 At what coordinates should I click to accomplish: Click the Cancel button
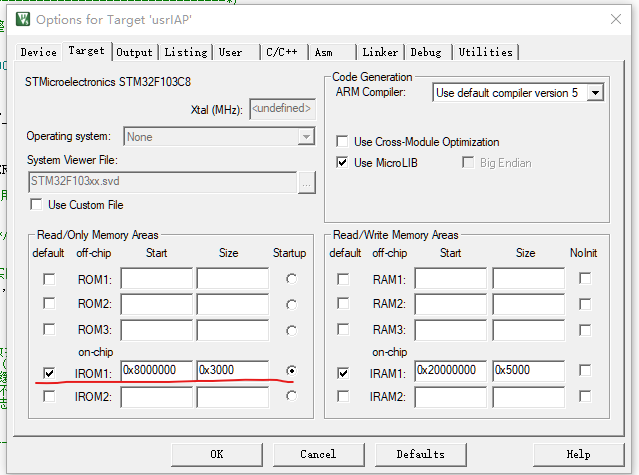click(x=318, y=454)
